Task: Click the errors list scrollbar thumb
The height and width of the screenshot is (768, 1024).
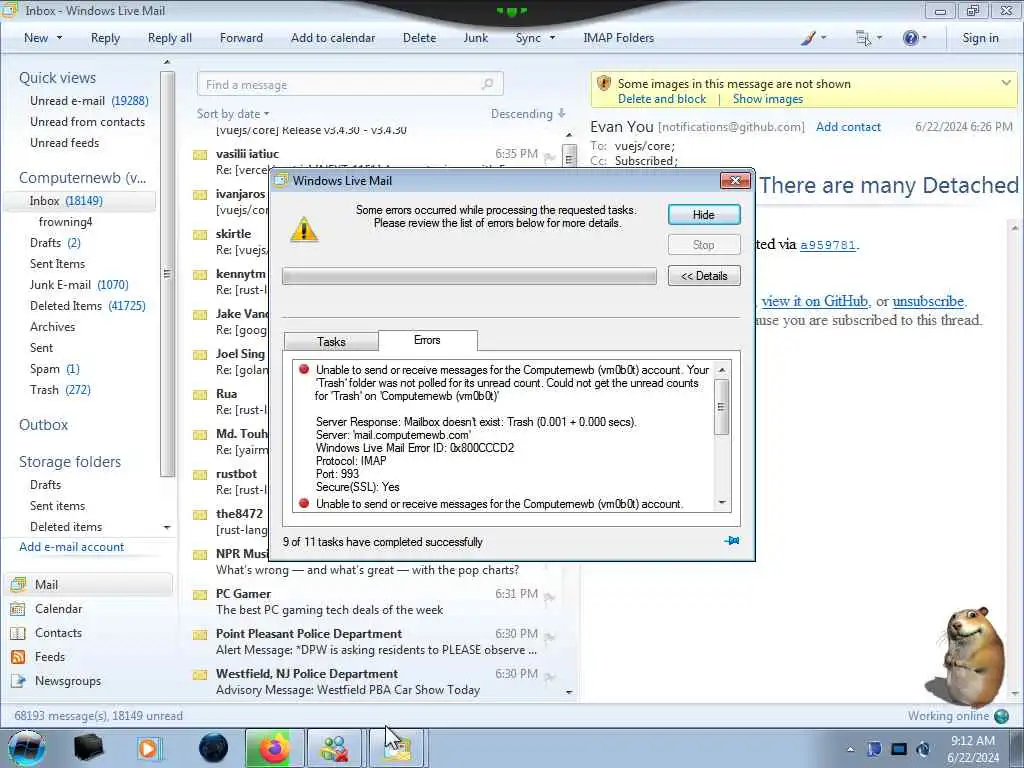Action: [722, 406]
